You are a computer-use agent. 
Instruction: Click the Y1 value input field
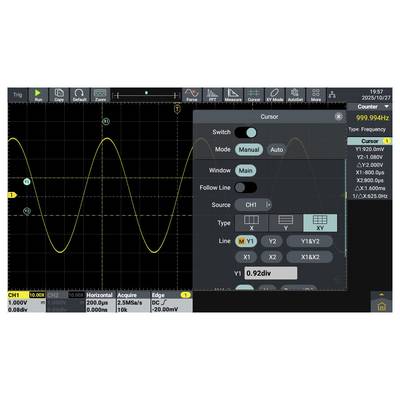(271, 273)
